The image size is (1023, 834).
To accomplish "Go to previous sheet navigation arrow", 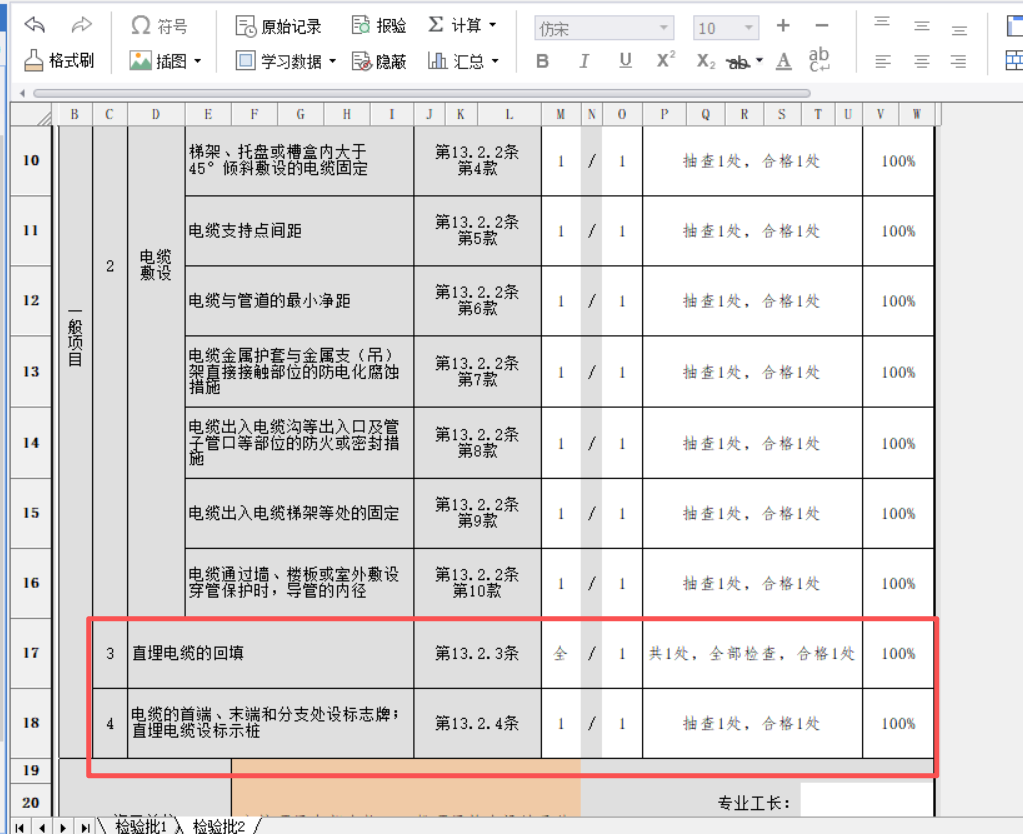I will (x=42, y=827).
